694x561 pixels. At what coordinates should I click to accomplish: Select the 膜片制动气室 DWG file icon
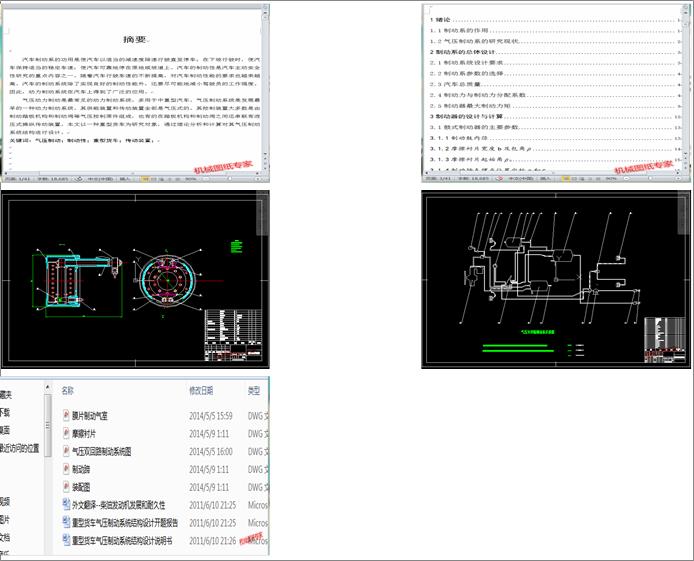coord(66,415)
